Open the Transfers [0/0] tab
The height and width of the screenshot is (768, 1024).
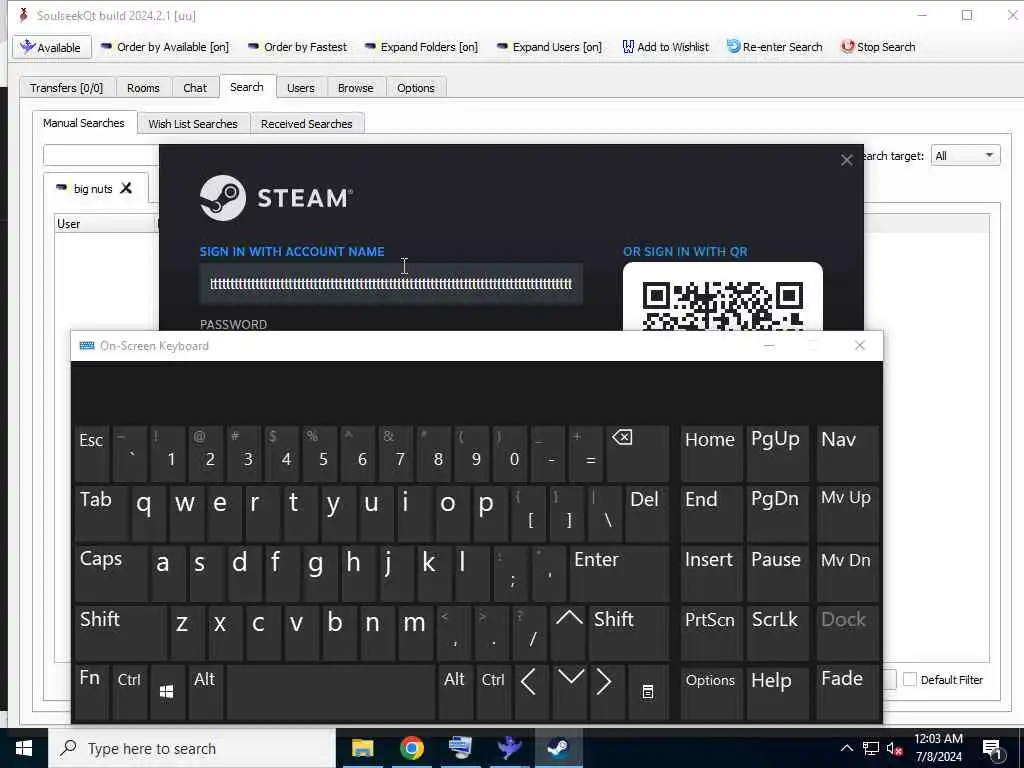[x=67, y=88]
